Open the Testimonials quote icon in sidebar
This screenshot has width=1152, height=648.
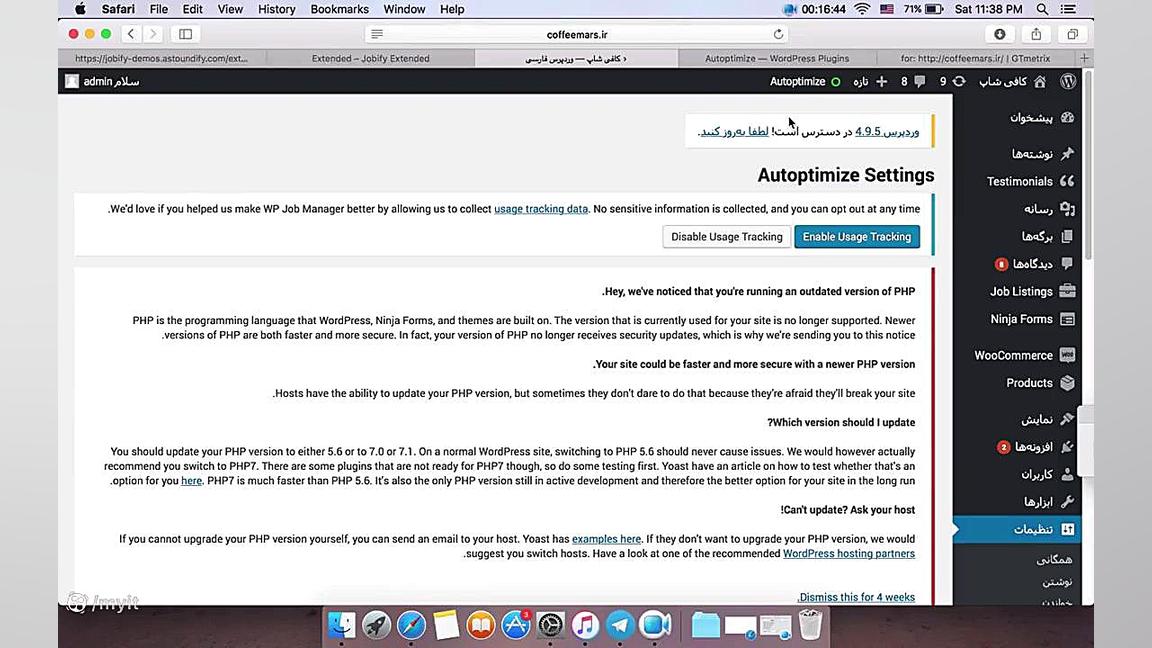coord(1068,181)
